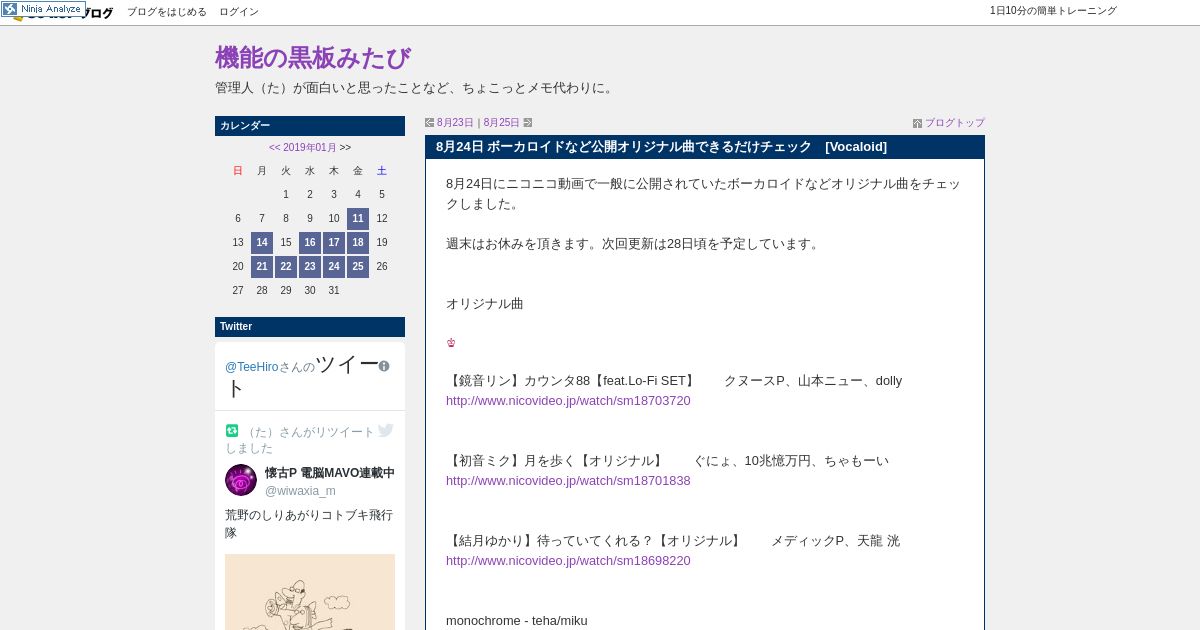The height and width of the screenshot is (630, 1200).
Task: Select calendar date 23
Action: click(310, 267)
